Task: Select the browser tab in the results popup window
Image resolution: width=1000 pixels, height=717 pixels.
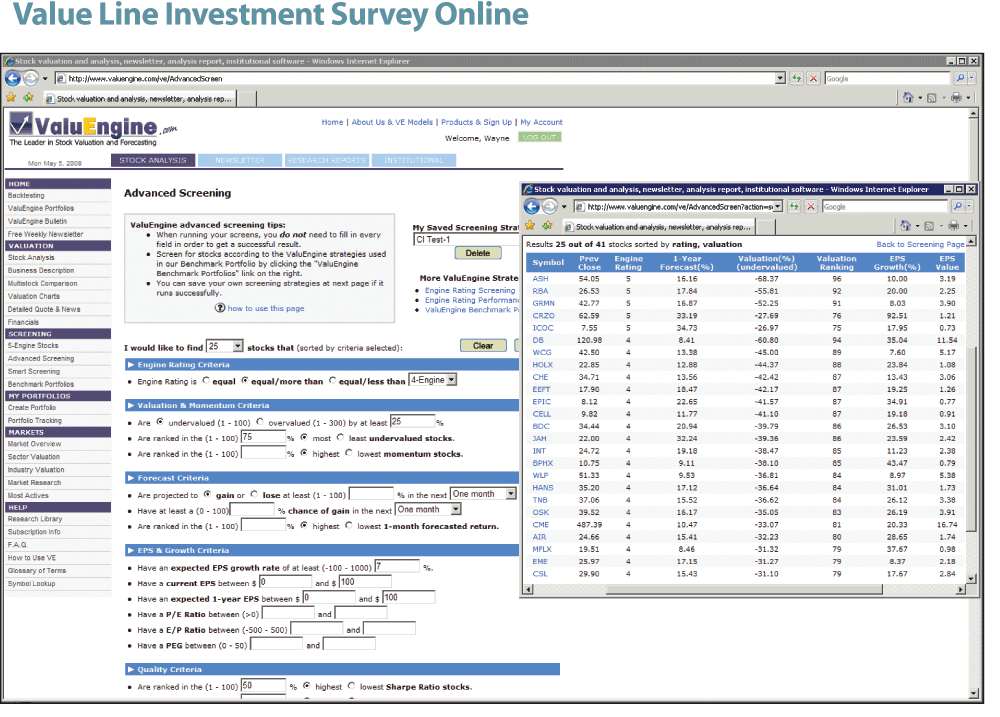Action: click(659, 227)
